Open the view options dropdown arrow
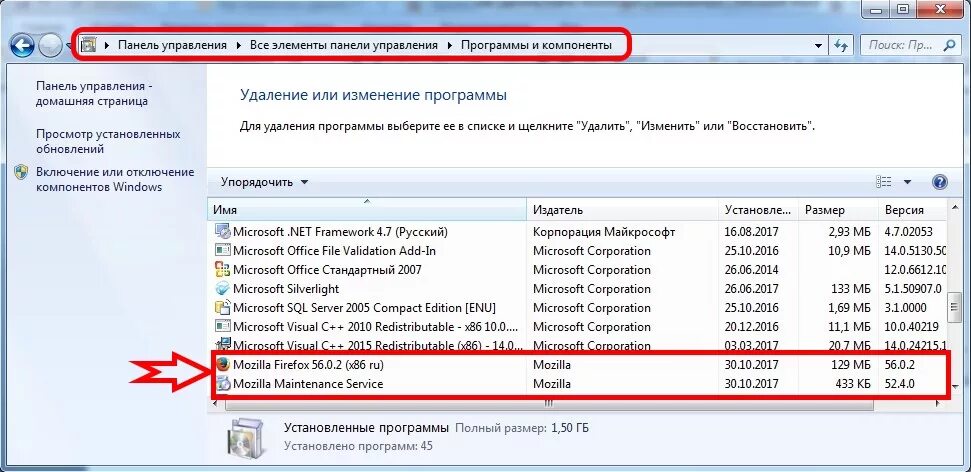 [x=908, y=182]
